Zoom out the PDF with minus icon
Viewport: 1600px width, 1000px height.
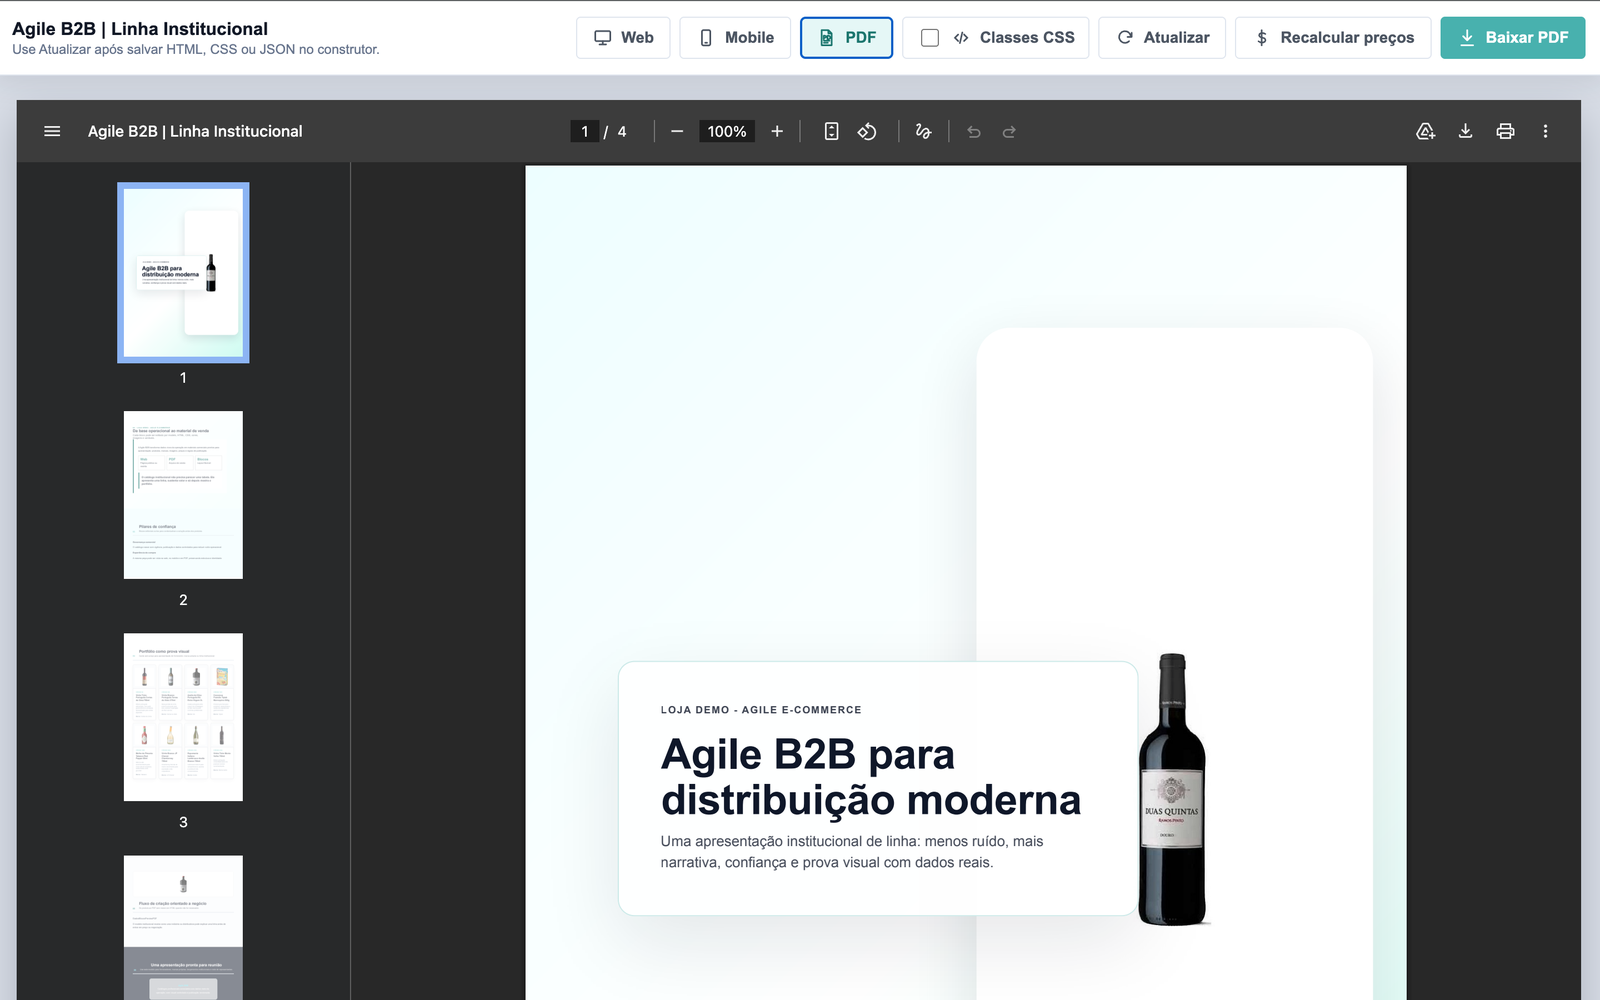(x=677, y=131)
